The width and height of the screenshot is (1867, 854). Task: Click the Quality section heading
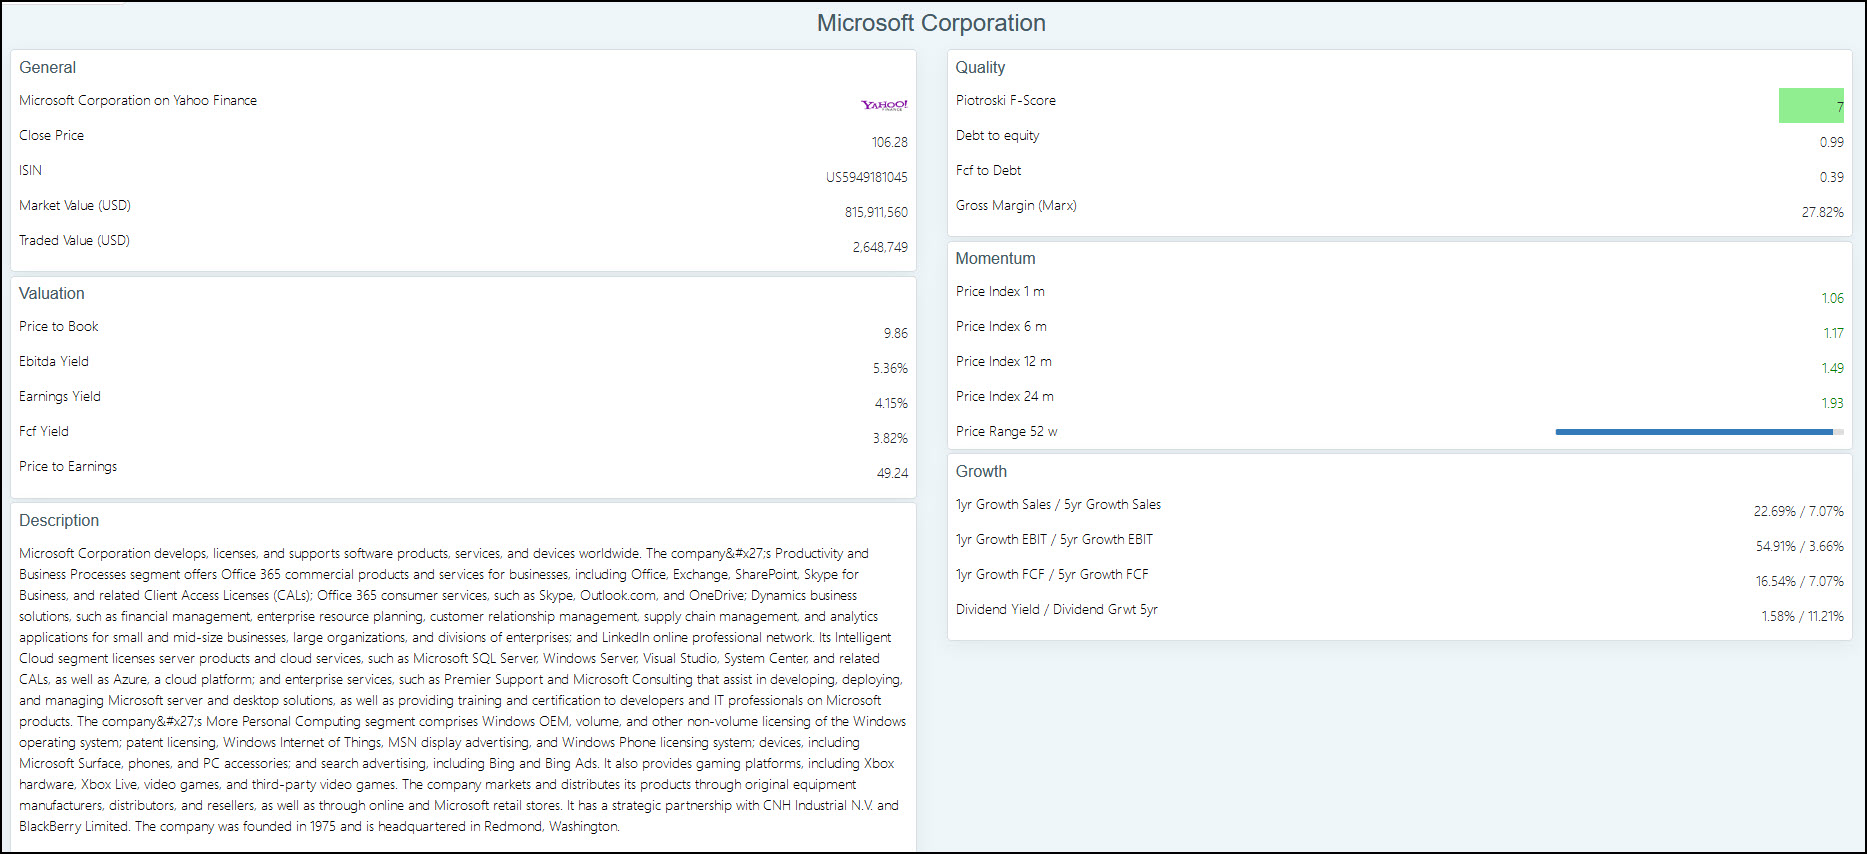[980, 67]
